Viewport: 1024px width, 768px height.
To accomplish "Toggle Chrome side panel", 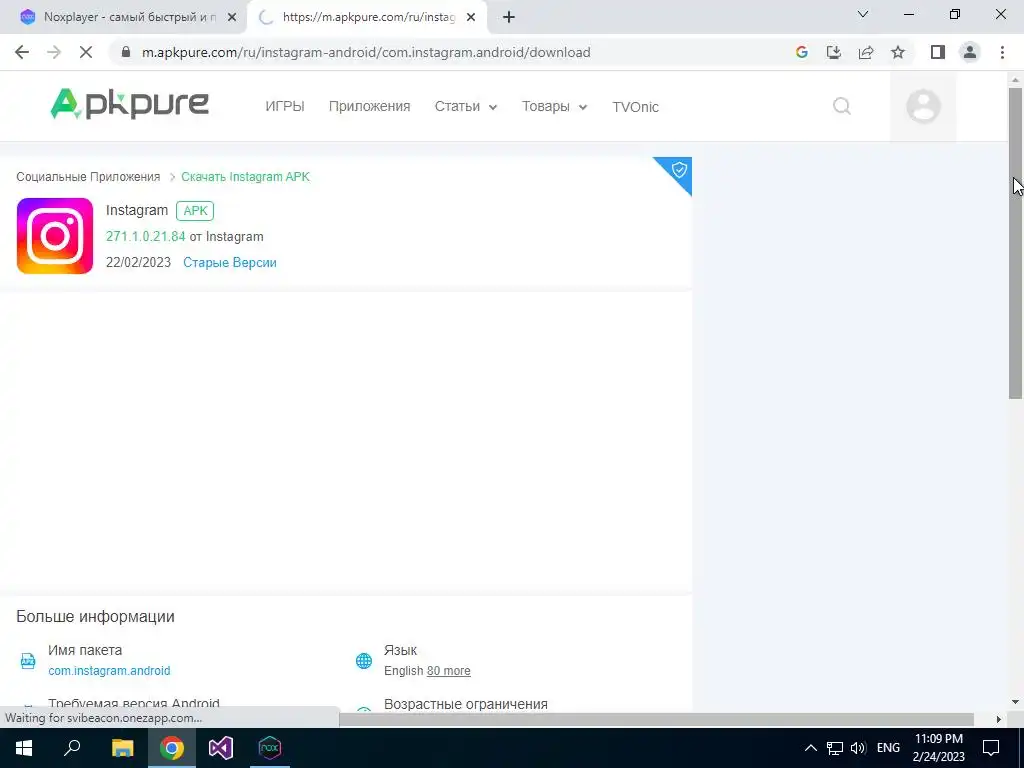I will 938,52.
